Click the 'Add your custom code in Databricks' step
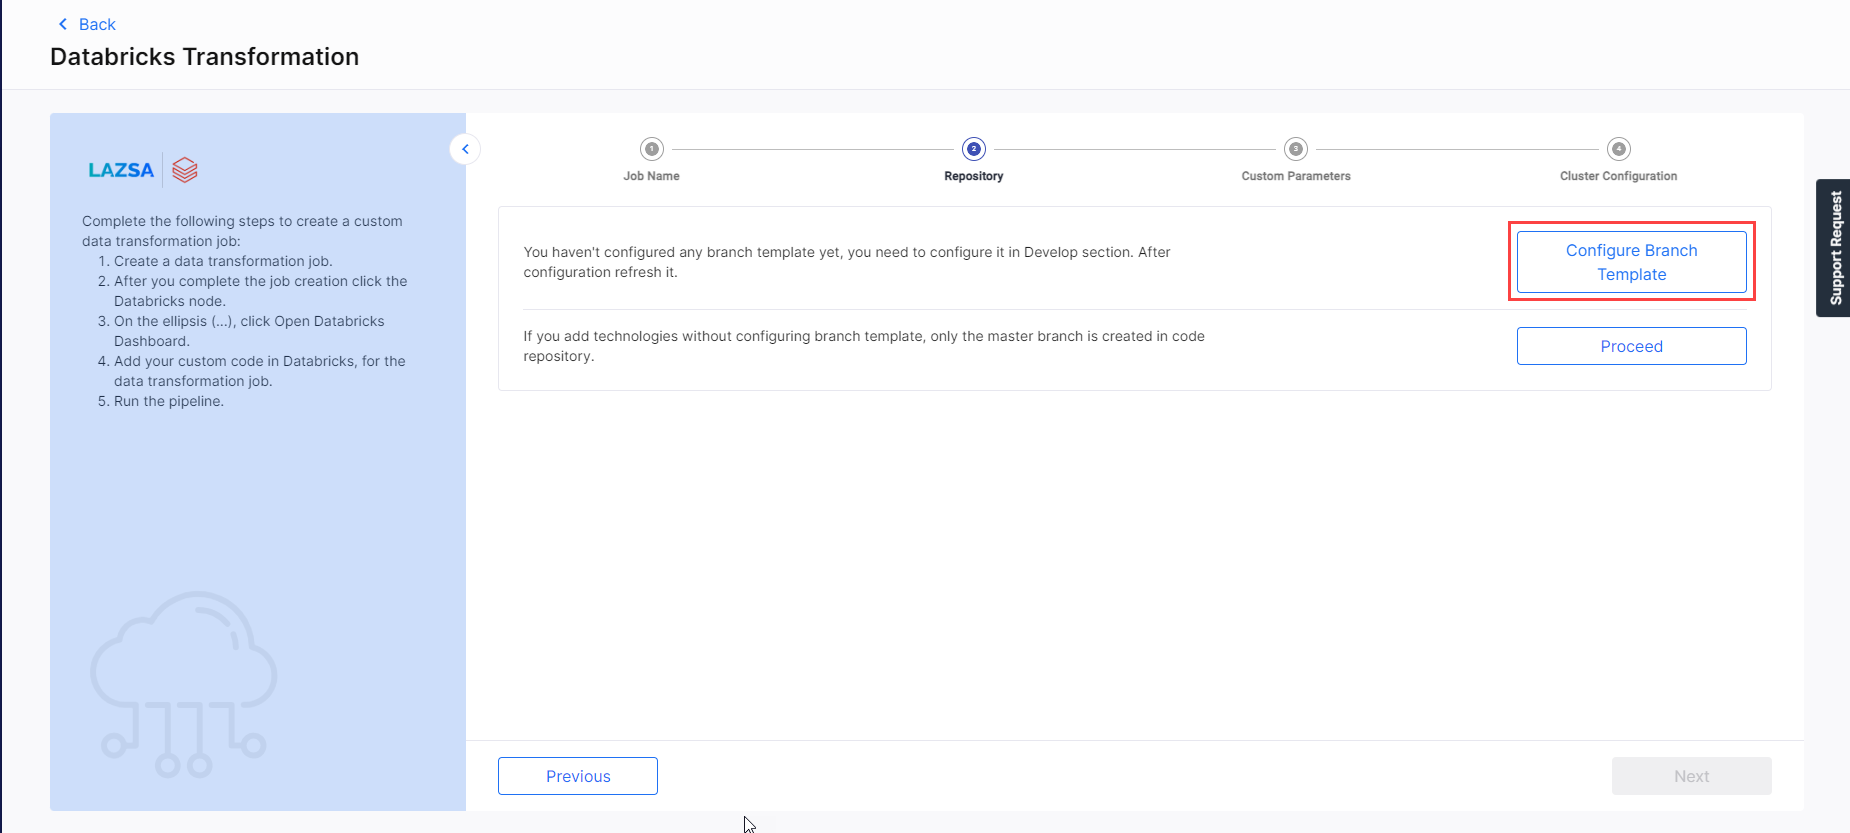Image resolution: width=1850 pixels, height=833 pixels. 260,371
